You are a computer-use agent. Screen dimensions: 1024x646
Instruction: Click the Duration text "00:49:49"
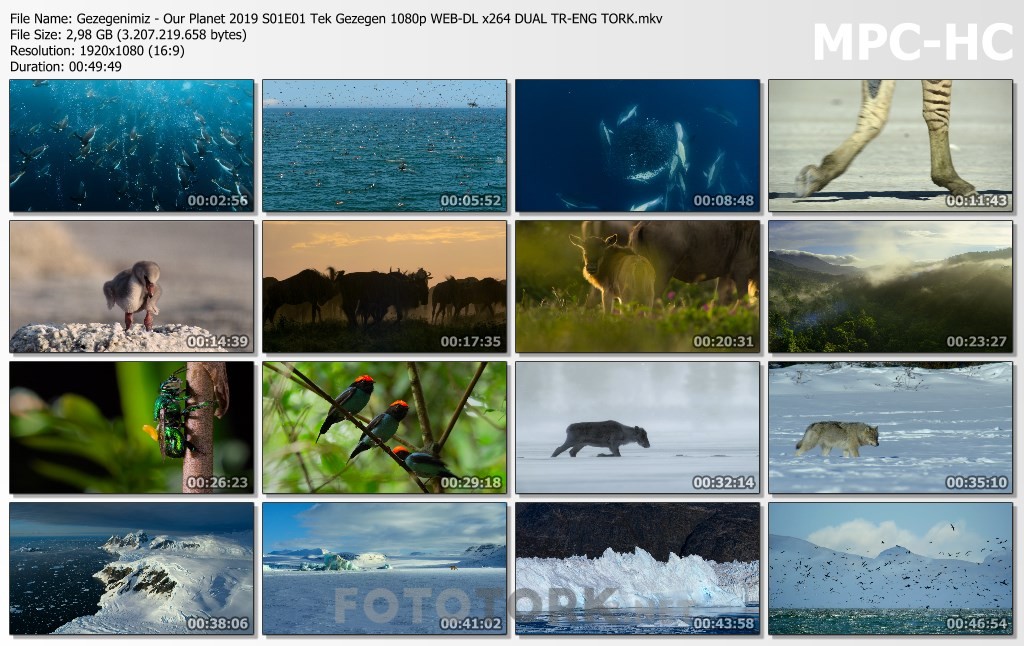tap(95, 67)
